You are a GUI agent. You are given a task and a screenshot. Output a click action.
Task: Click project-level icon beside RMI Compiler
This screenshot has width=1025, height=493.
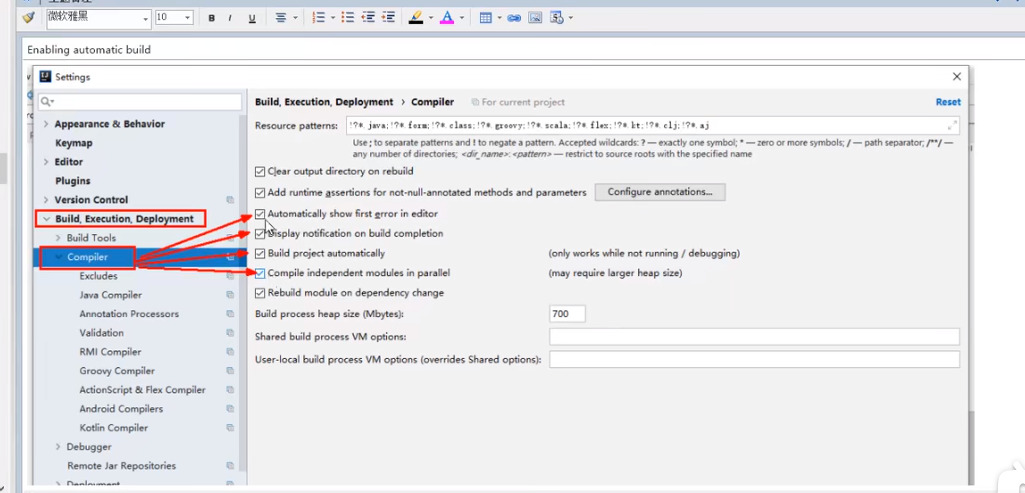pos(230,352)
